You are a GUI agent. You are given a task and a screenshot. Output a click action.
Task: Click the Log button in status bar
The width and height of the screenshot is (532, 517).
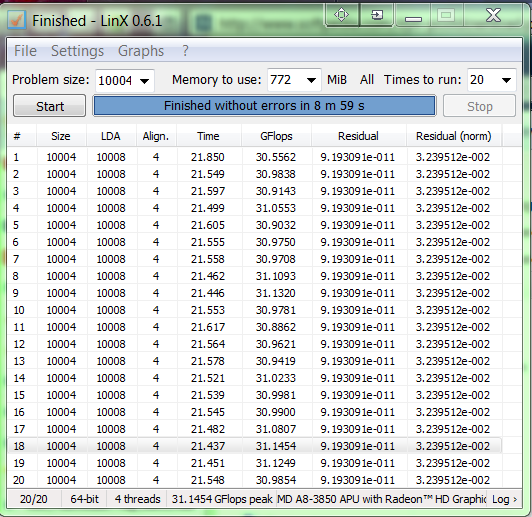(505, 499)
